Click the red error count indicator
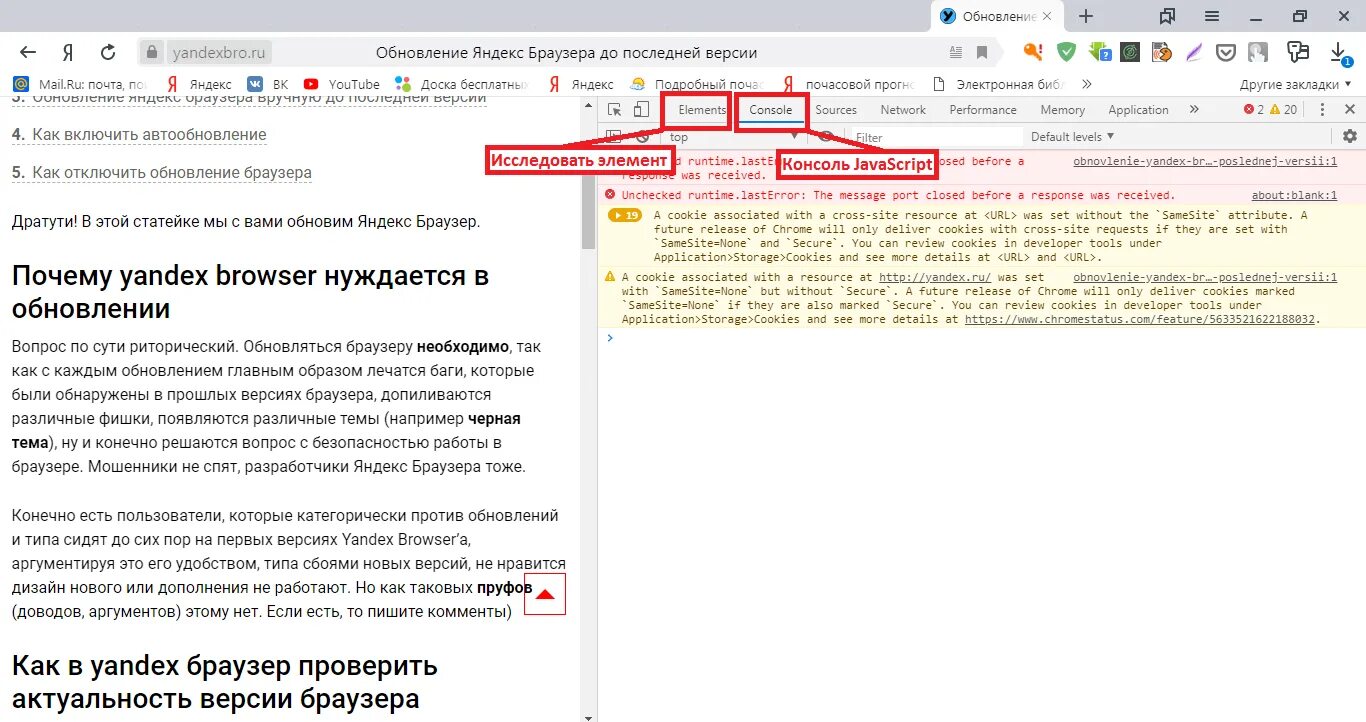The width and height of the screenshot is (1366, 722). click(x=1254, y=110)
